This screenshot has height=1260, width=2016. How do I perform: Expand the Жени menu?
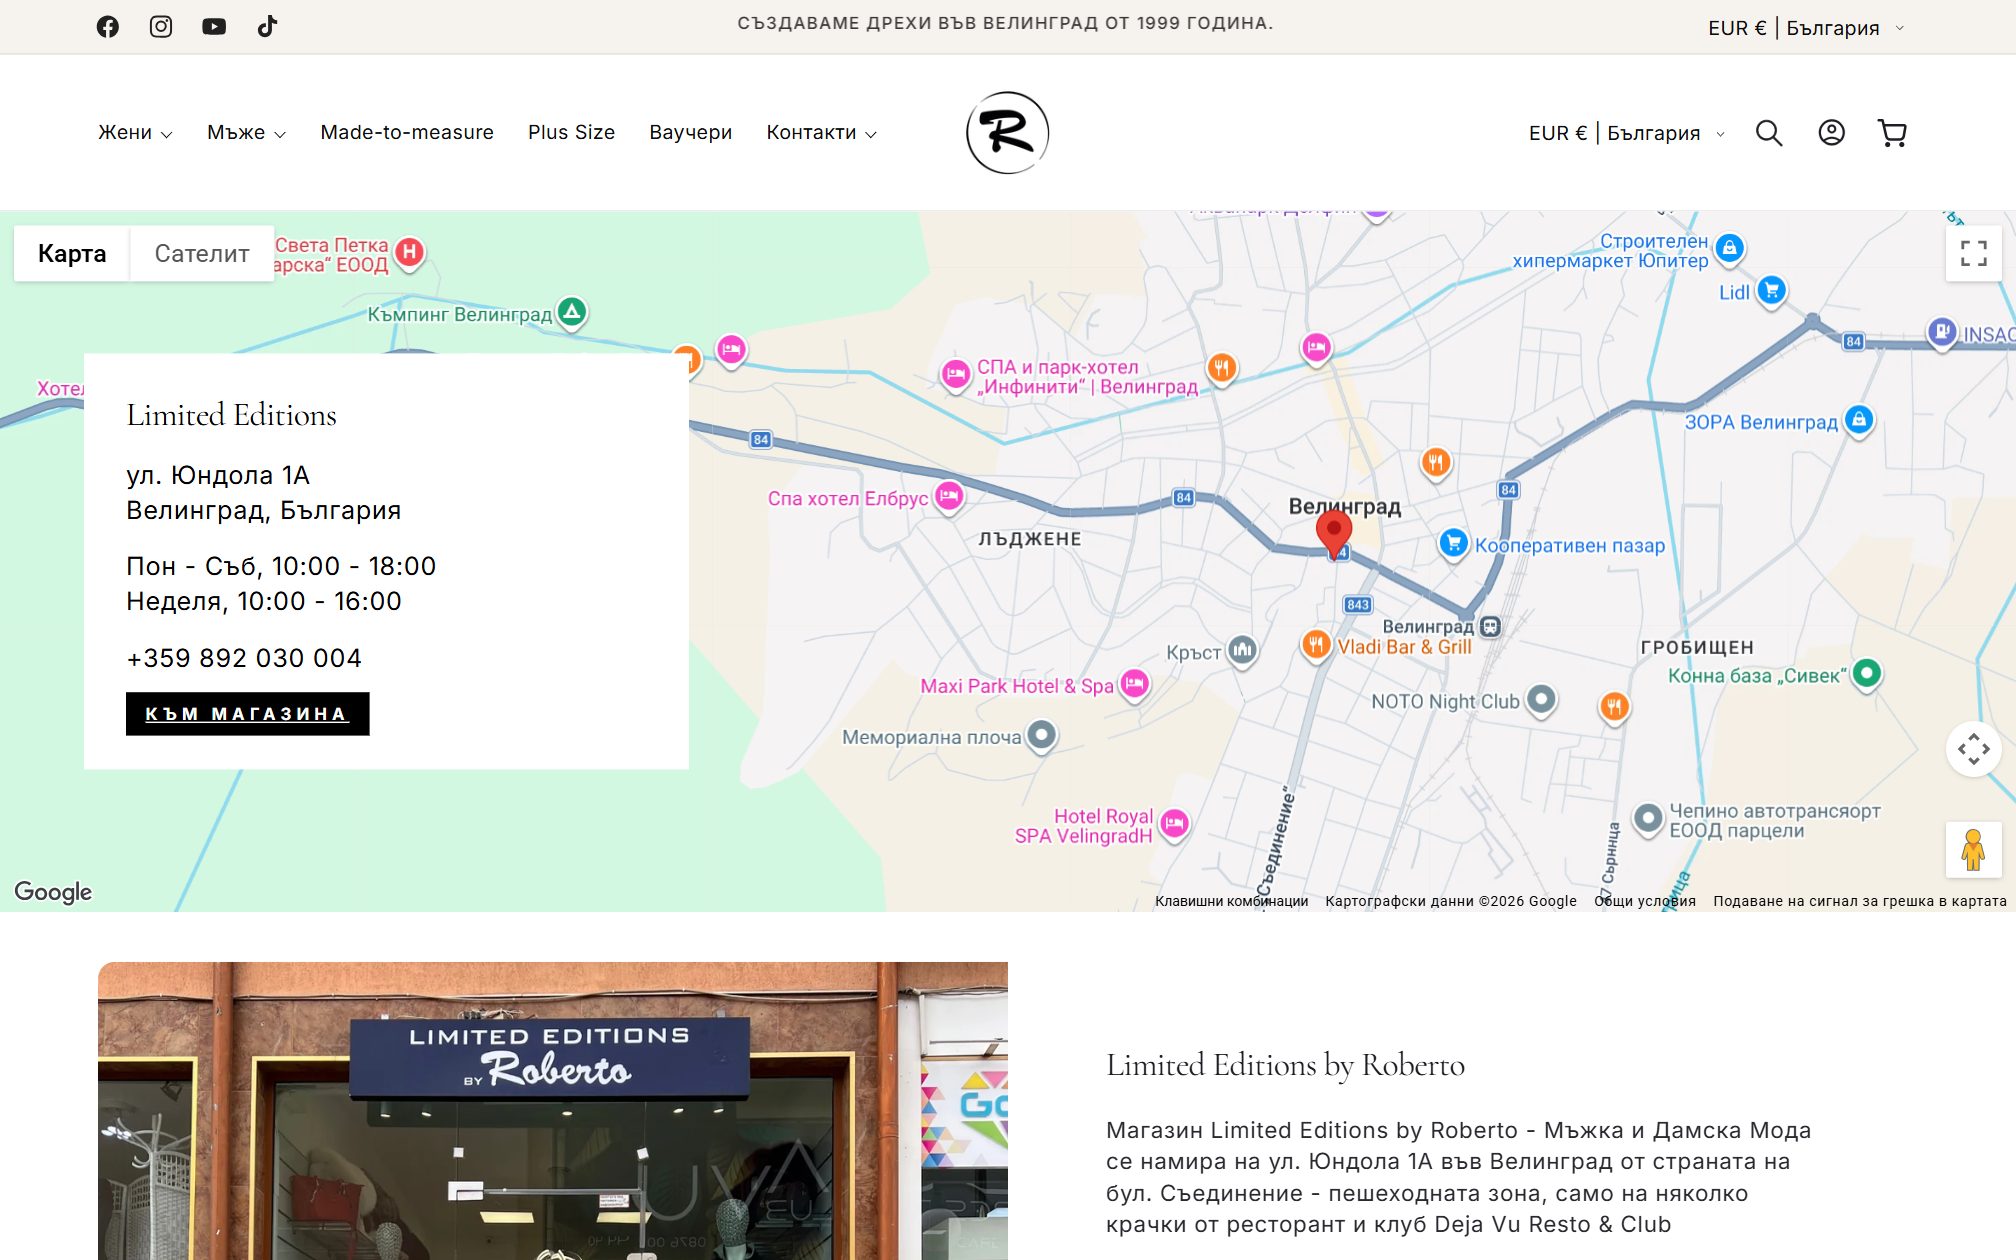[x=135, y=133]
